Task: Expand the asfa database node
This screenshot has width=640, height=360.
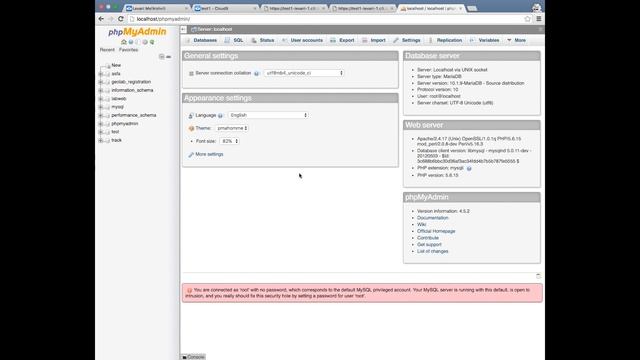Action: coord(101,74)
